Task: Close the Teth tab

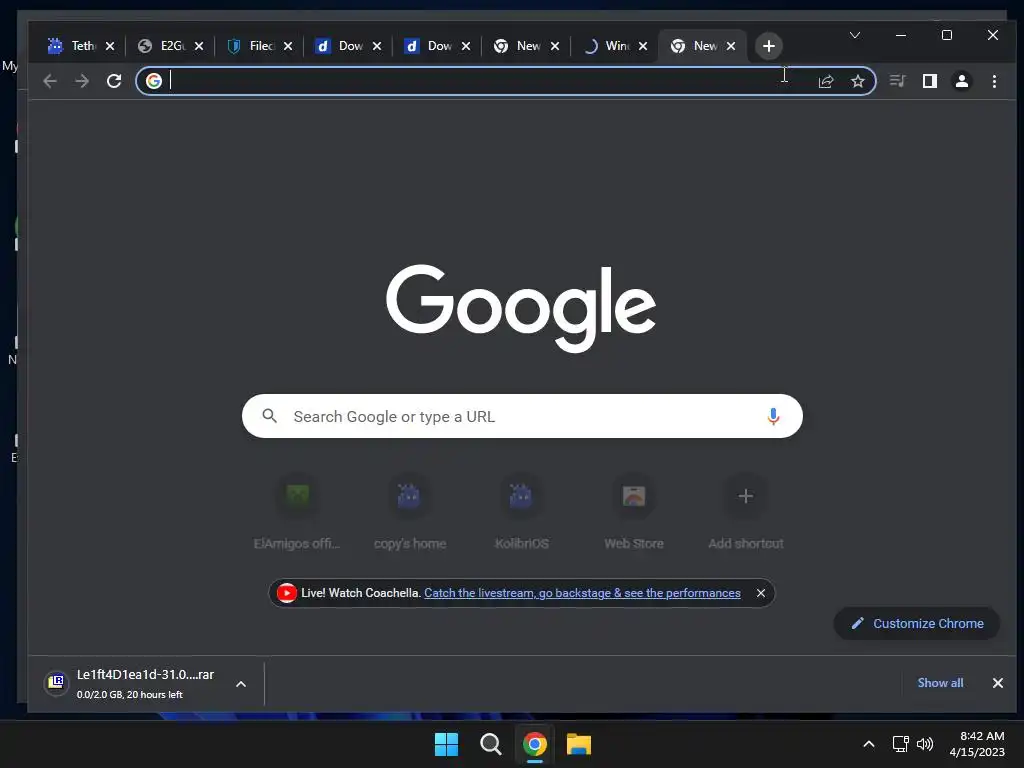Action: click(110, 46)
